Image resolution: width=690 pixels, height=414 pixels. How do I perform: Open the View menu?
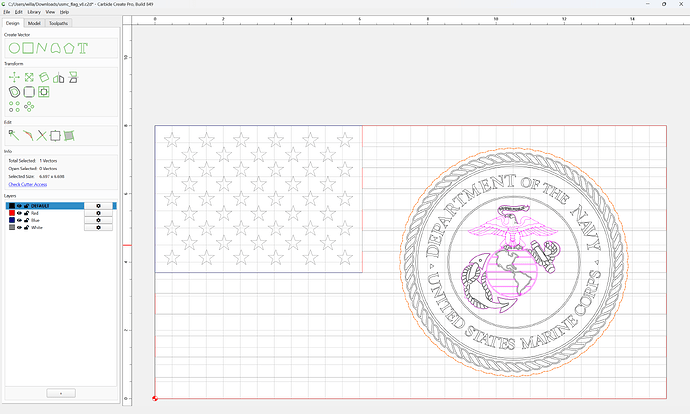click(x=51, y=12)
